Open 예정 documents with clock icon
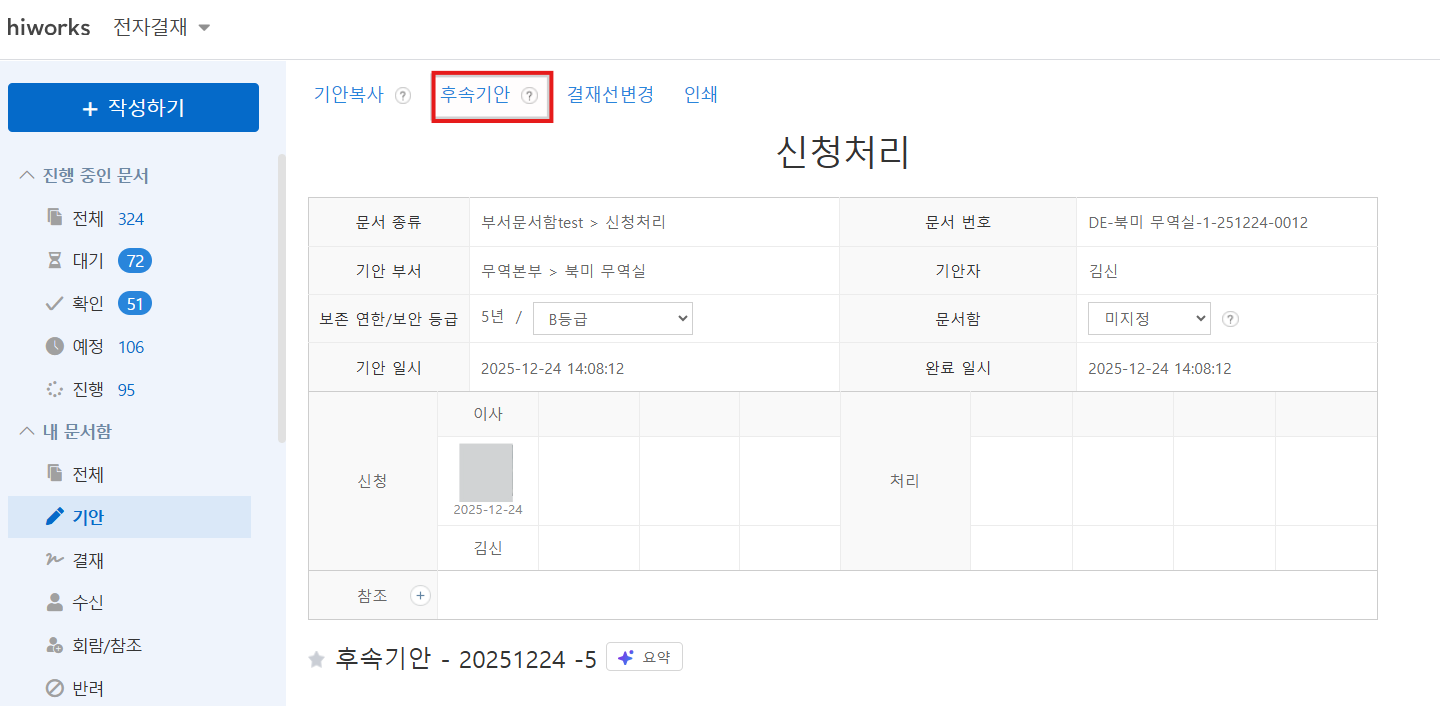1440x706 pixels. [88, 347]
